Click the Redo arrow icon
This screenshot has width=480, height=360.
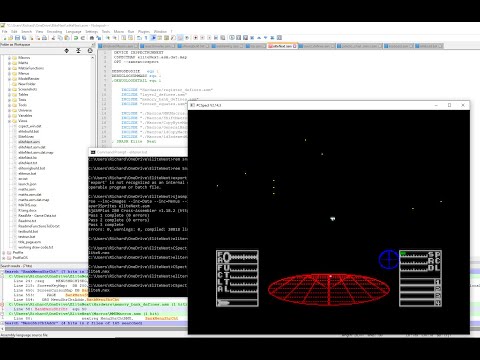83,38
